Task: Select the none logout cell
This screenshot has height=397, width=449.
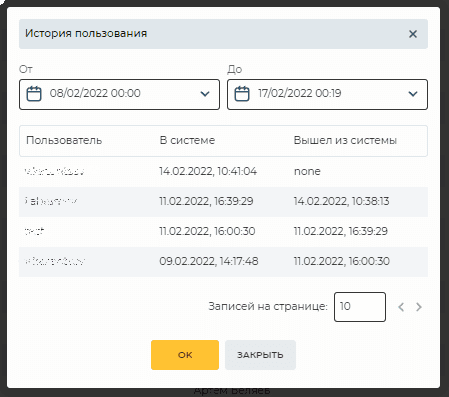Action: point(307,171)
